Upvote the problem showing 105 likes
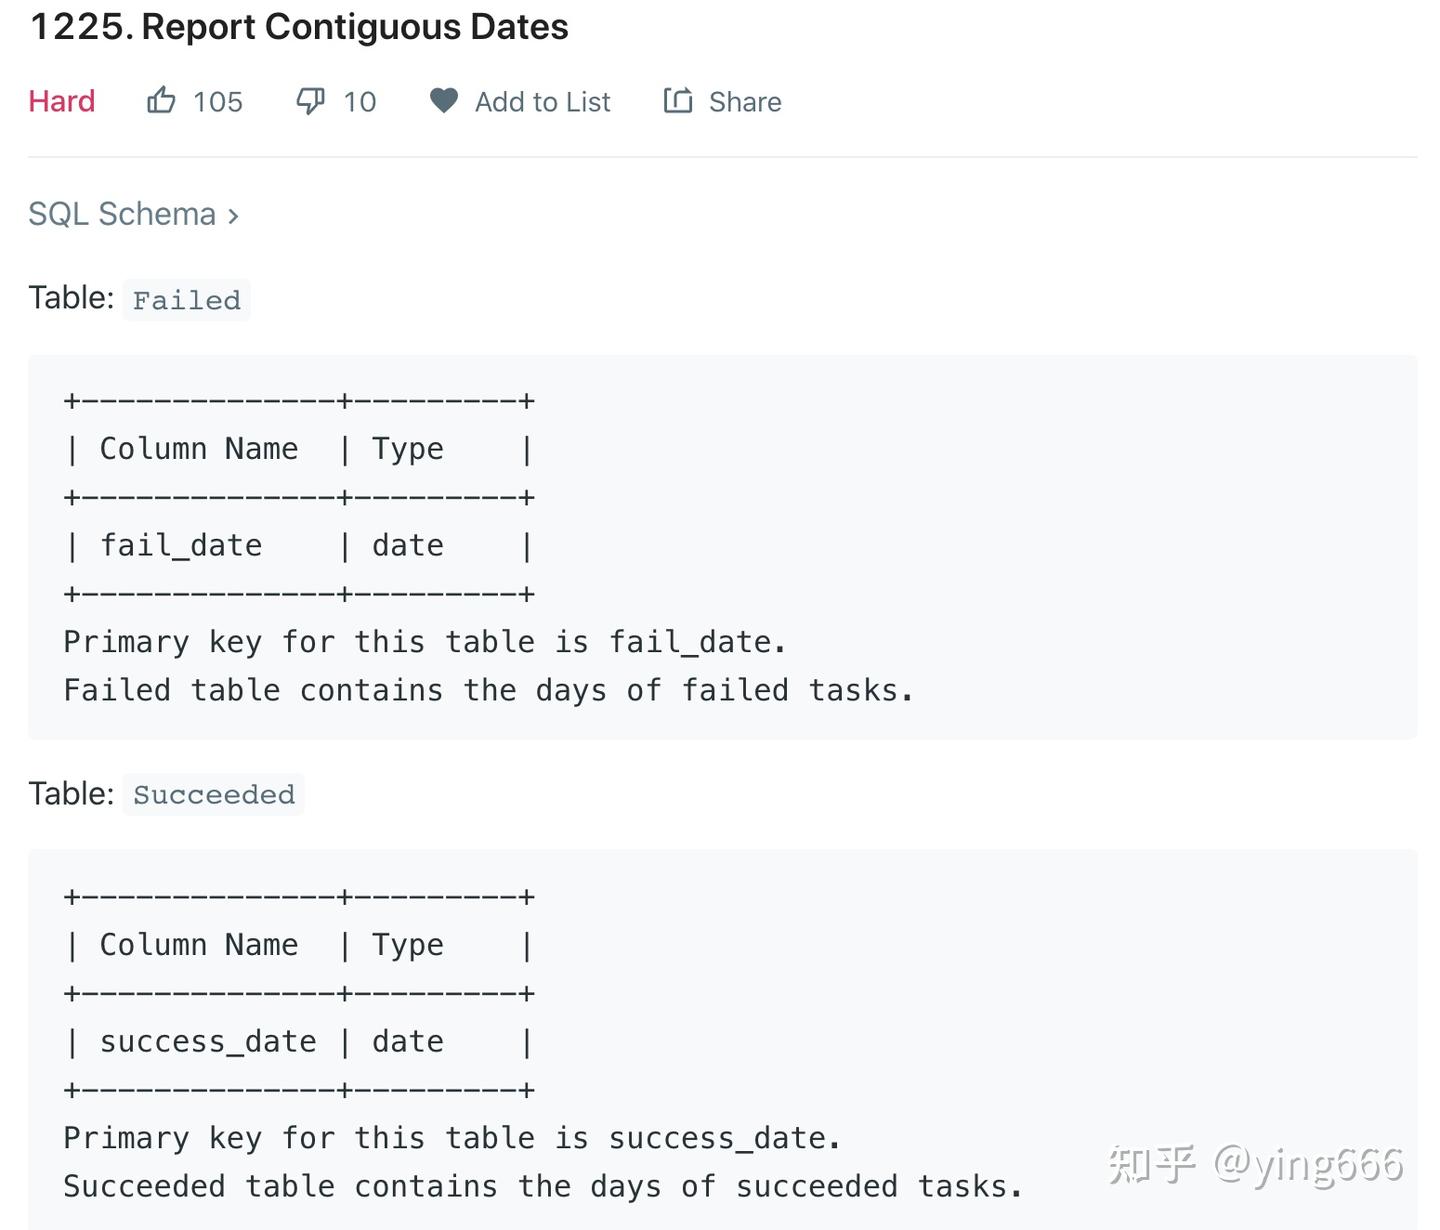 click(x=161, y=100)
